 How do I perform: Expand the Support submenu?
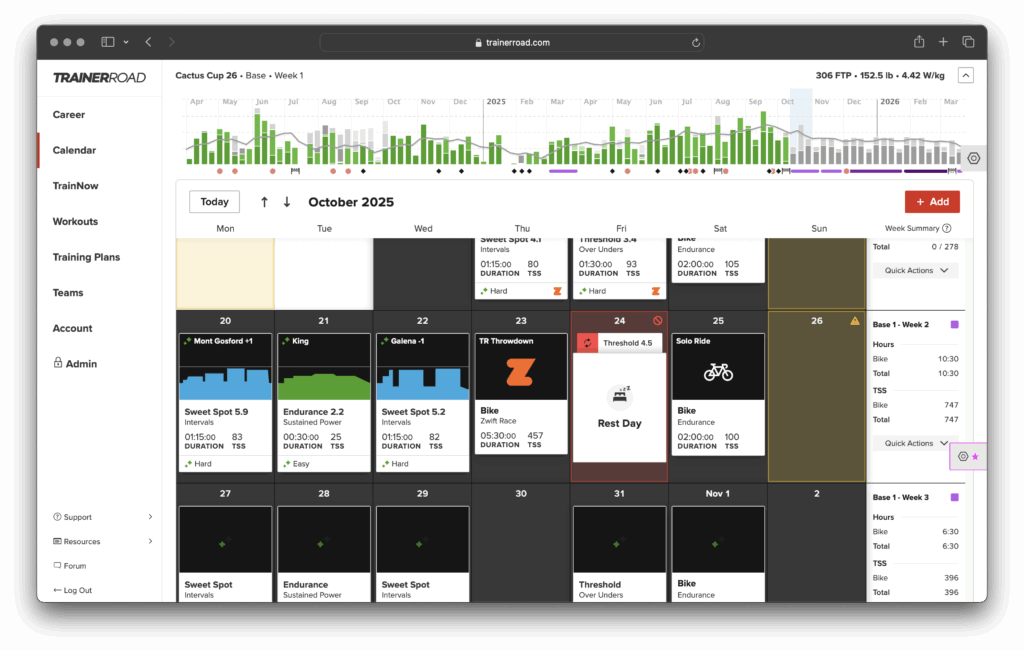[x=150, y=517]
